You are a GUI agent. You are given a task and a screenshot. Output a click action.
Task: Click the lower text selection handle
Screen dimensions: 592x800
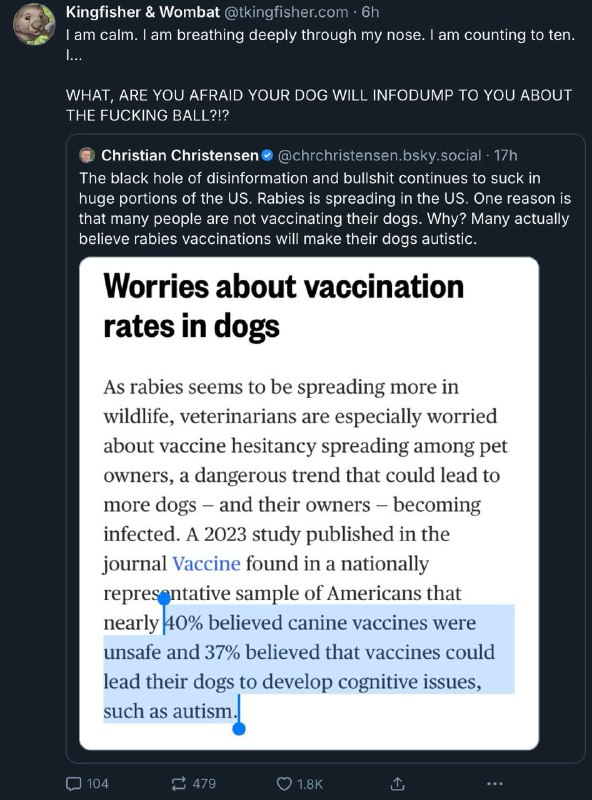tap(239, 729)
